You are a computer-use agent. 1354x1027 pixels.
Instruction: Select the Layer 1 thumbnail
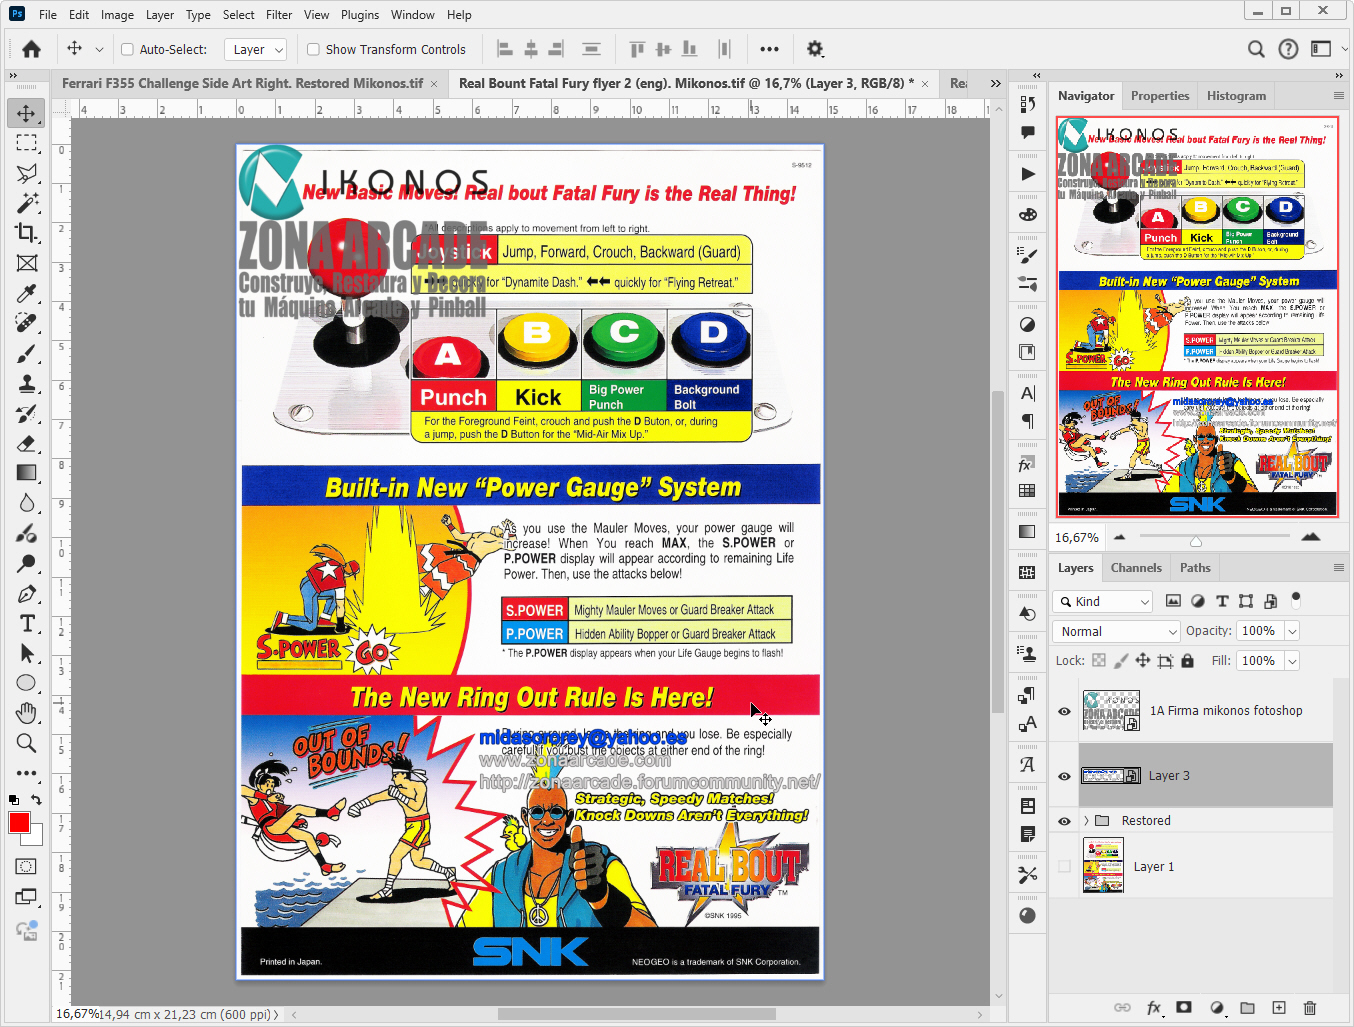click(x=1103, y=867)
